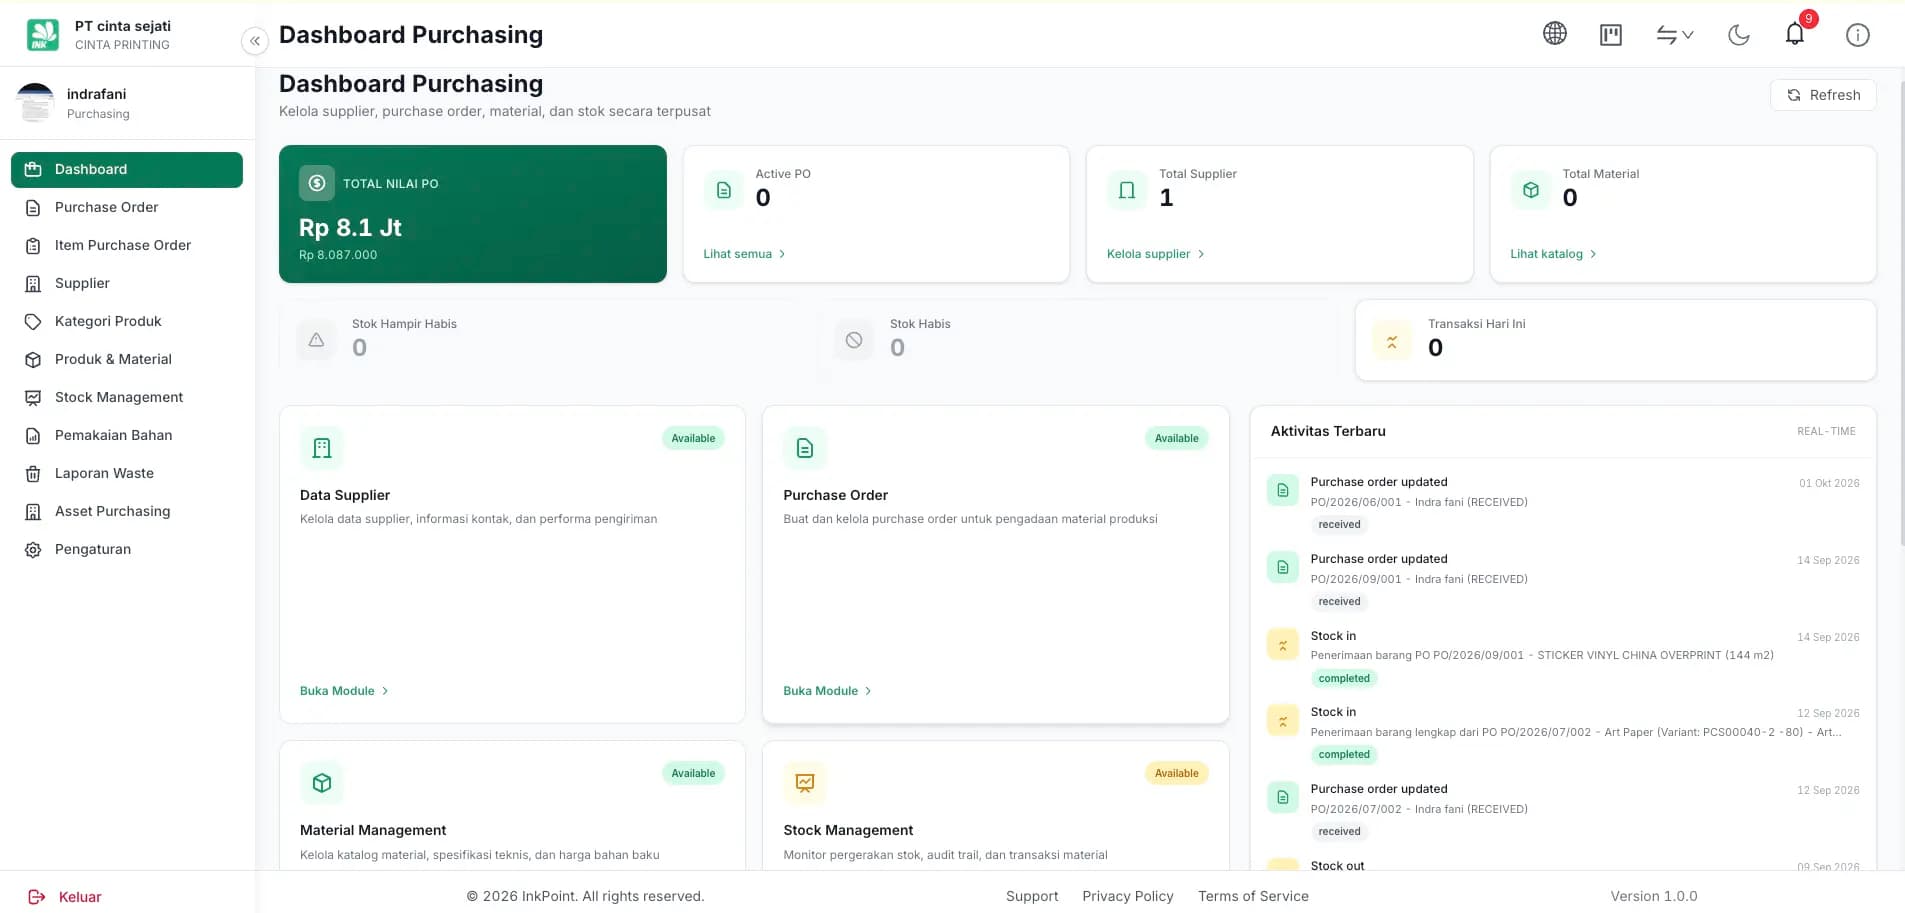Image resolution: width=1905 pixels, height=913 pixels.
Task: Click the Stock Management presentation card icon
Action: tap(805, 783)
